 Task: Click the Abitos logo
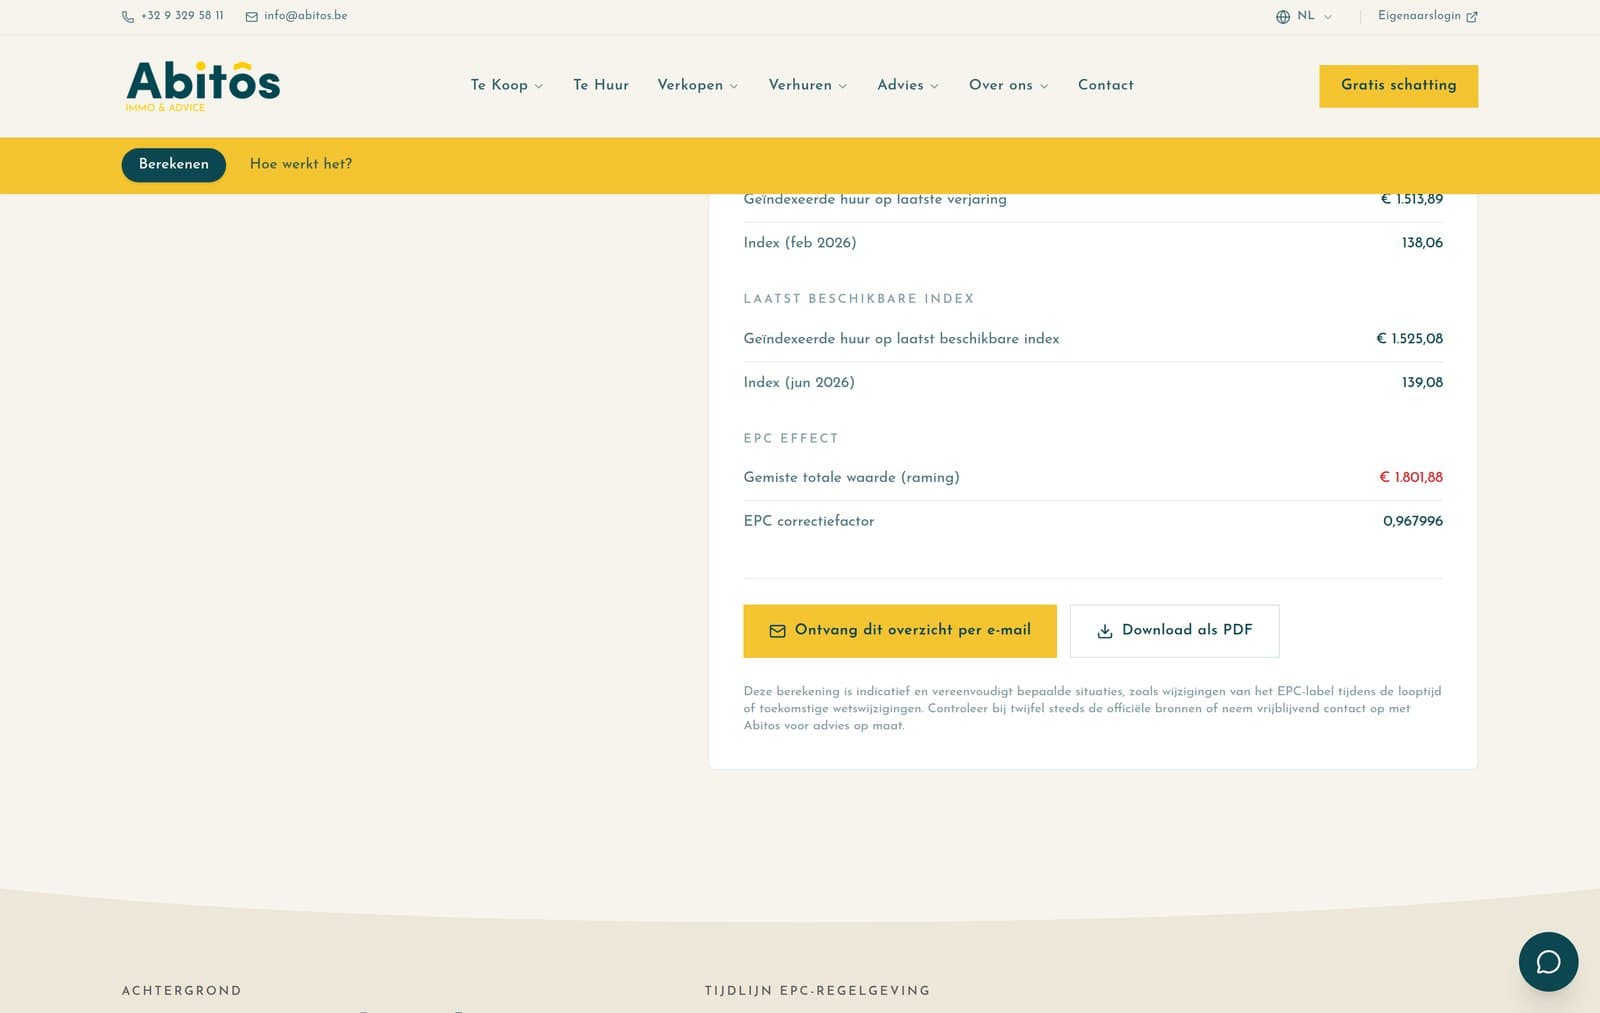coord(203,86)
